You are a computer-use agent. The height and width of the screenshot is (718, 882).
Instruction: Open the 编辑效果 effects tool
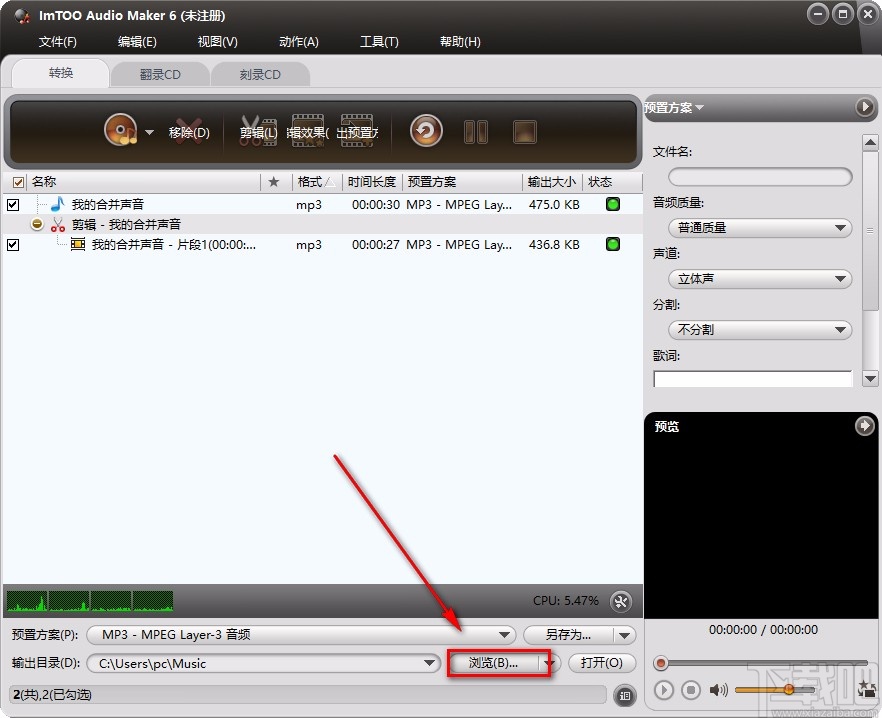tap(307, 130)
